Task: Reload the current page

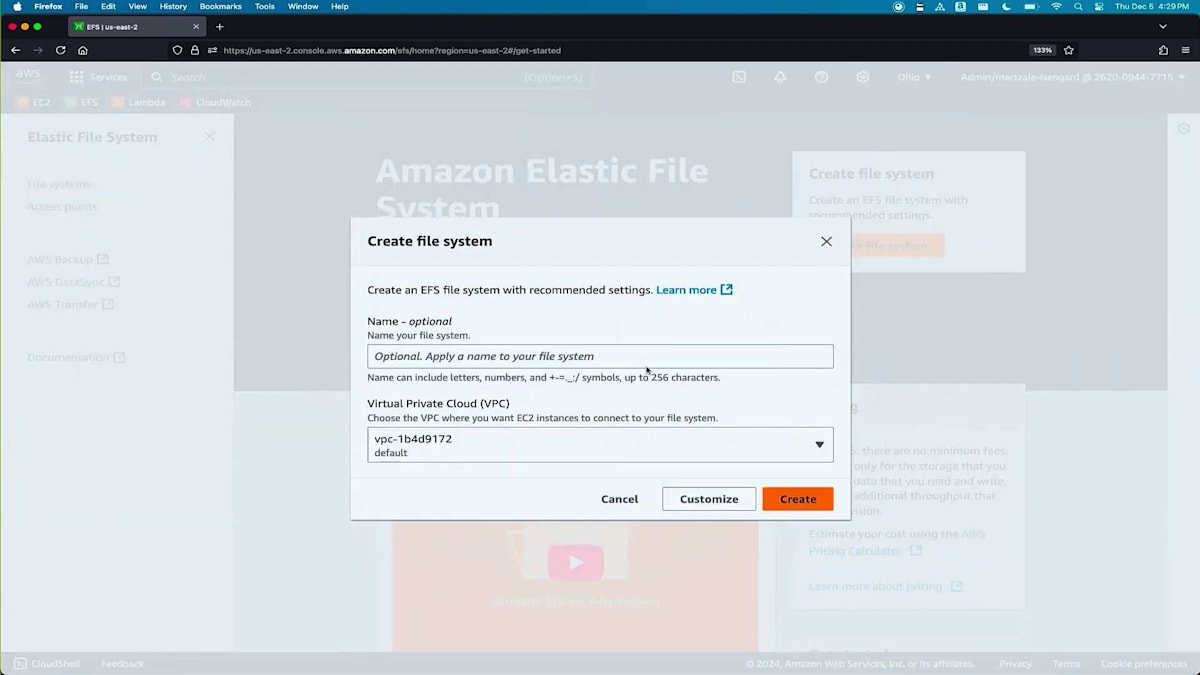Action: [60, 50]
